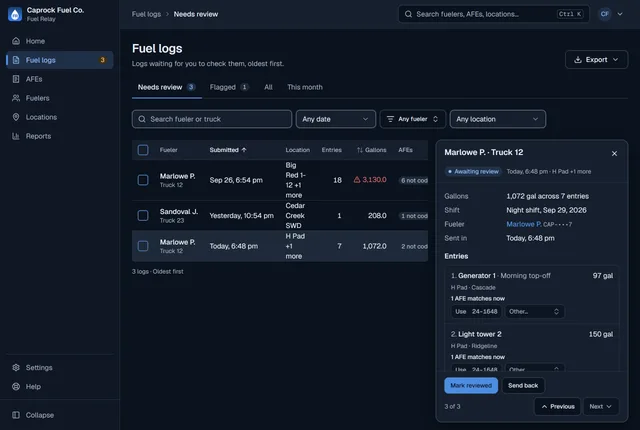Click the CF user avatar
Image resolution: width=640 pixels, height=430 pixels.
[604, 14]
